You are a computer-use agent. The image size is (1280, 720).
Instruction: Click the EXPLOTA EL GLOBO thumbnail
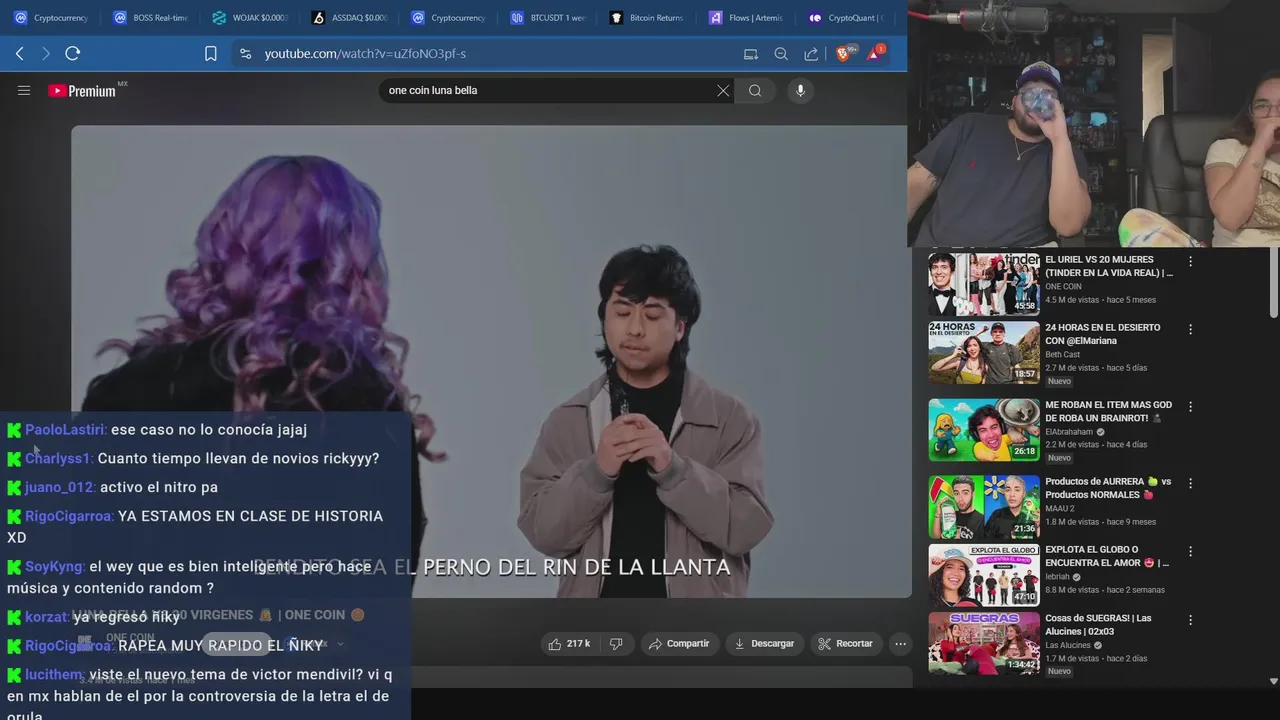point(984,574)
